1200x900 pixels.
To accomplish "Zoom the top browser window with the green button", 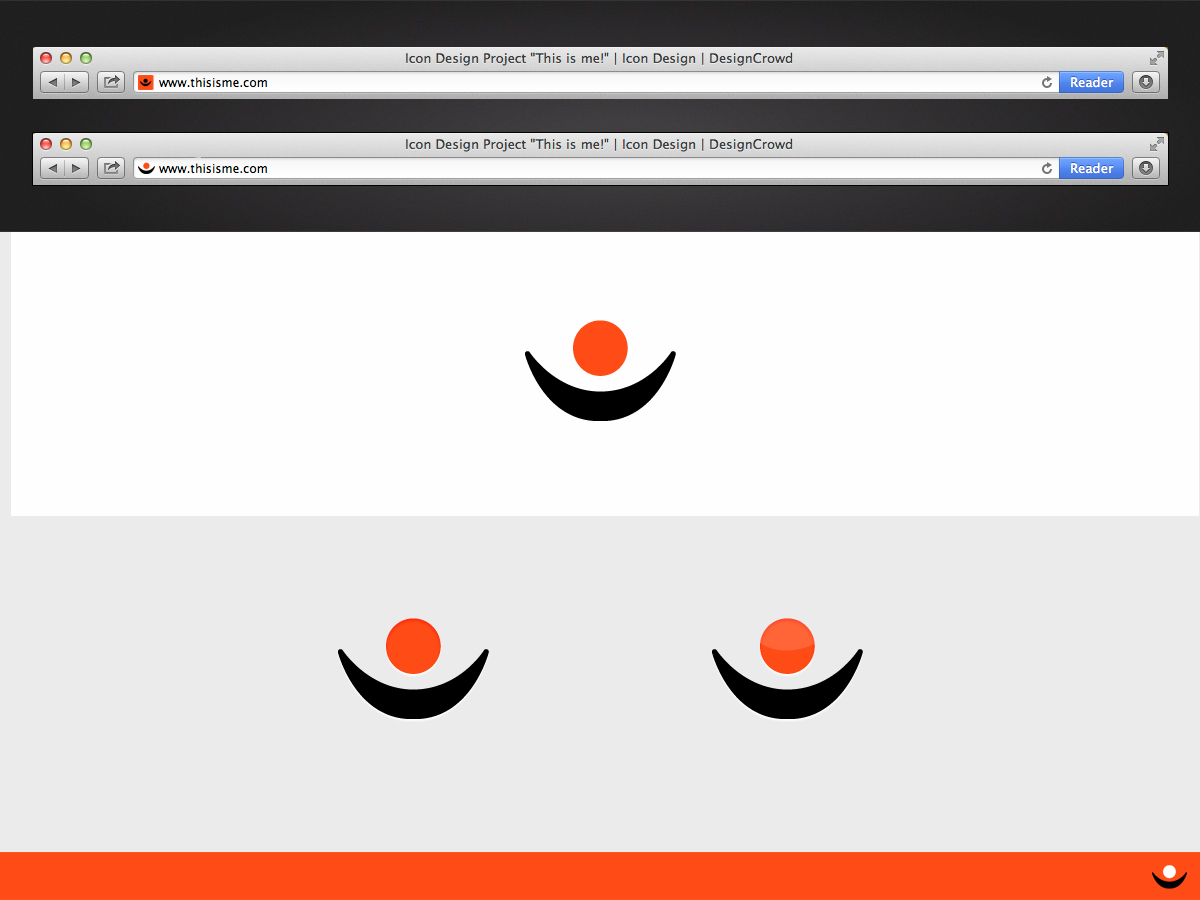I will [x=86, y=58].
